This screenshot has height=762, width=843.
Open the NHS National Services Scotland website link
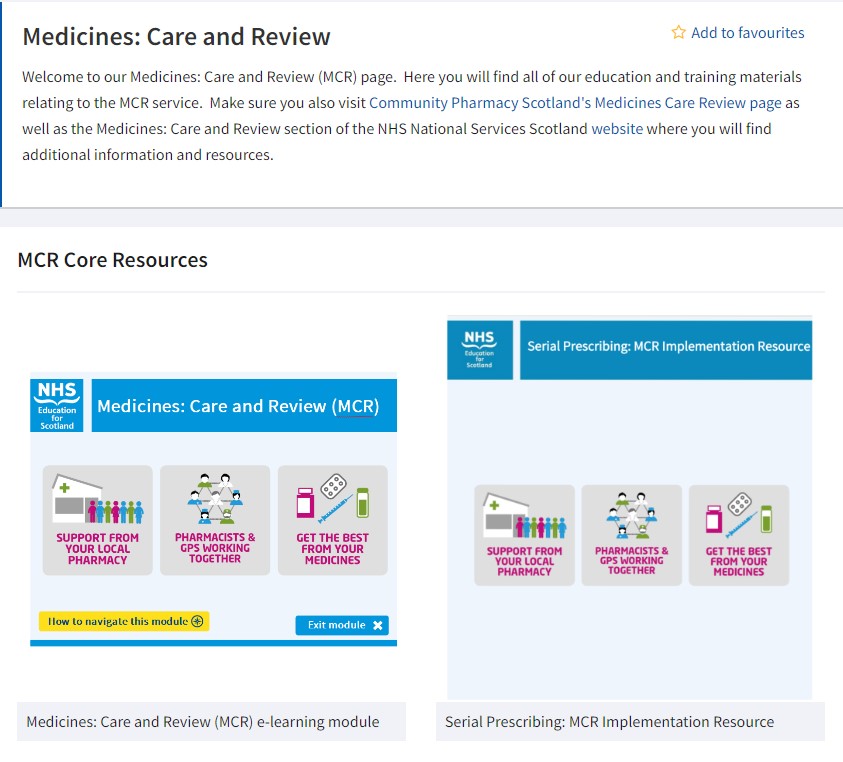(617, 128)
